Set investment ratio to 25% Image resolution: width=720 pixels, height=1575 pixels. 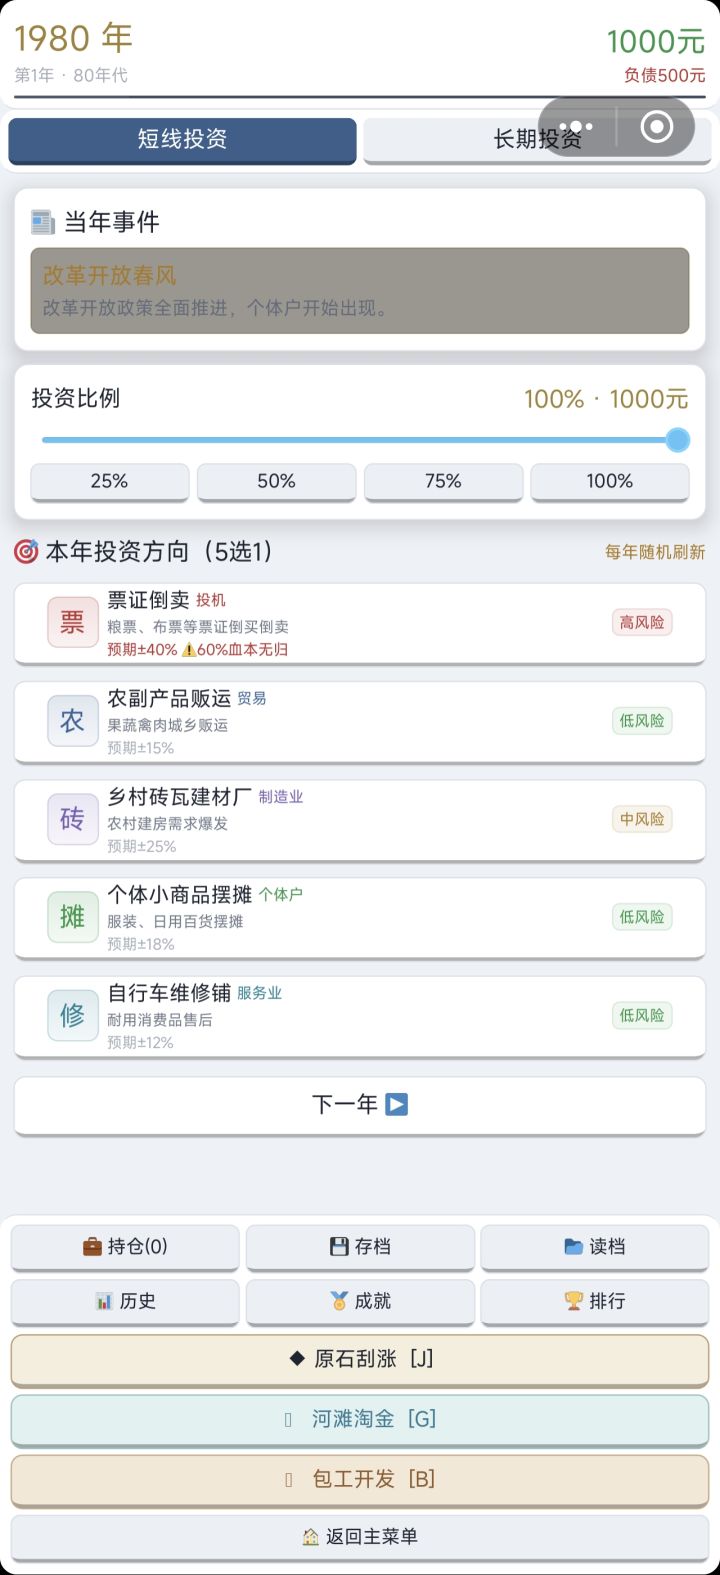(x=109, y=482)
